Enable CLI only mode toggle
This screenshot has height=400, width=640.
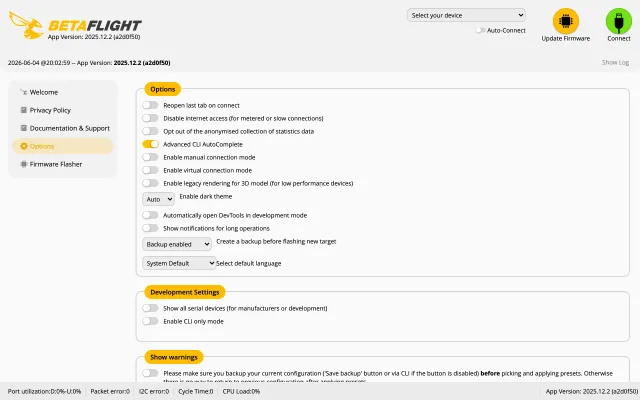pos(150,321)
